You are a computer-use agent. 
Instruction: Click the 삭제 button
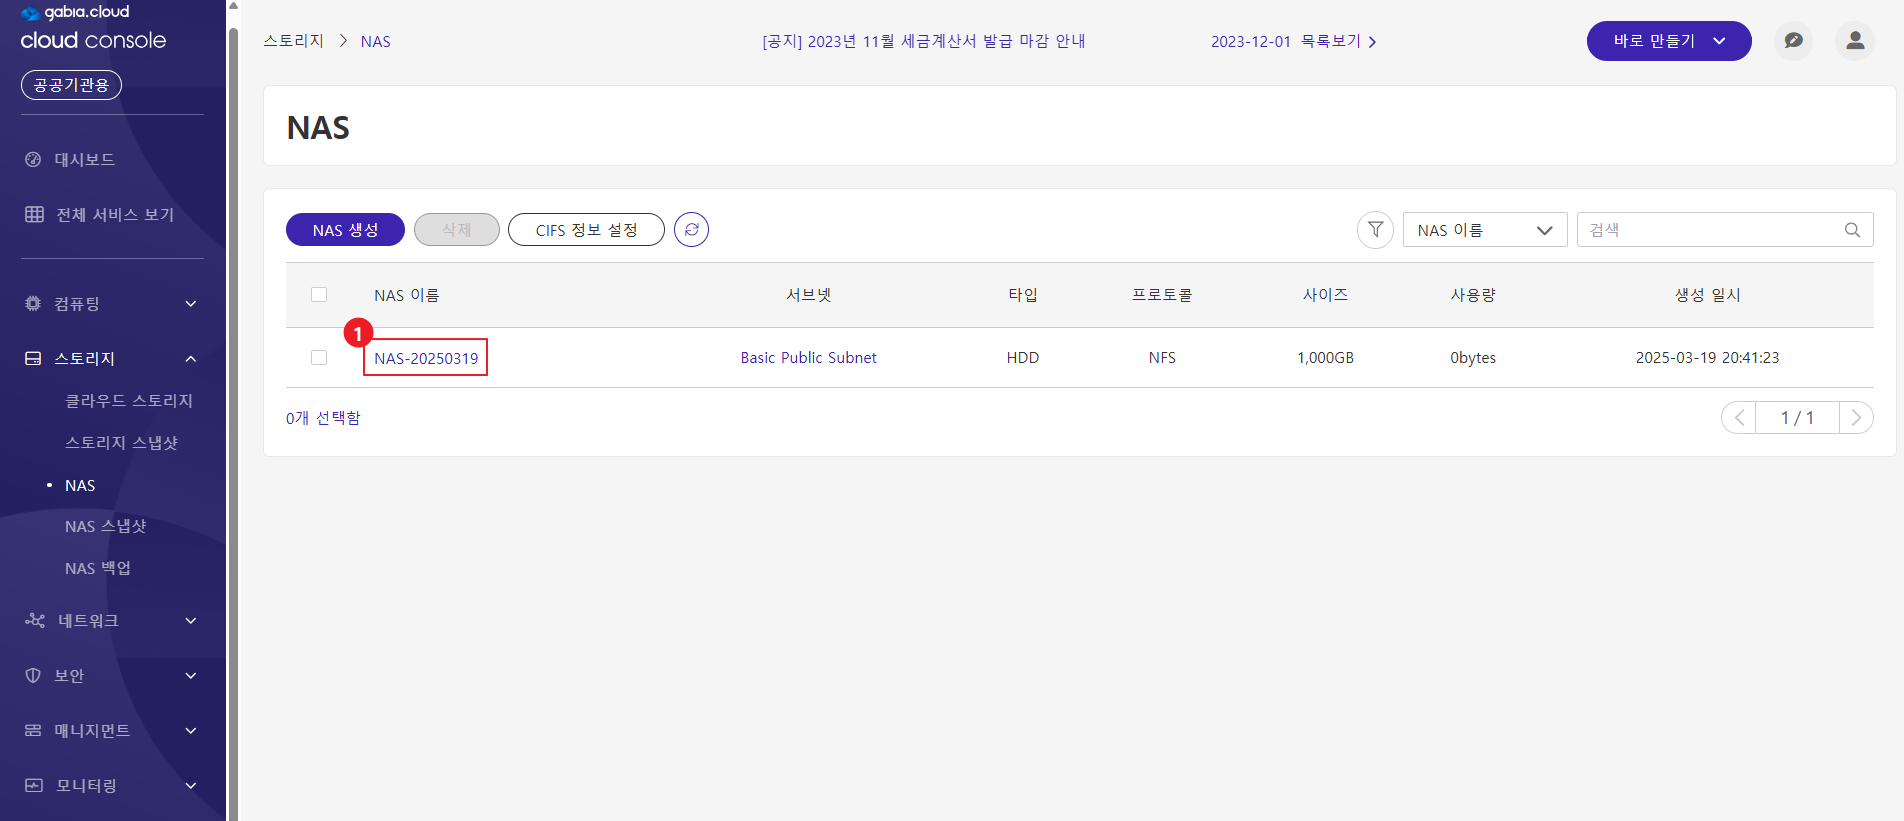[x=457, y=230]
